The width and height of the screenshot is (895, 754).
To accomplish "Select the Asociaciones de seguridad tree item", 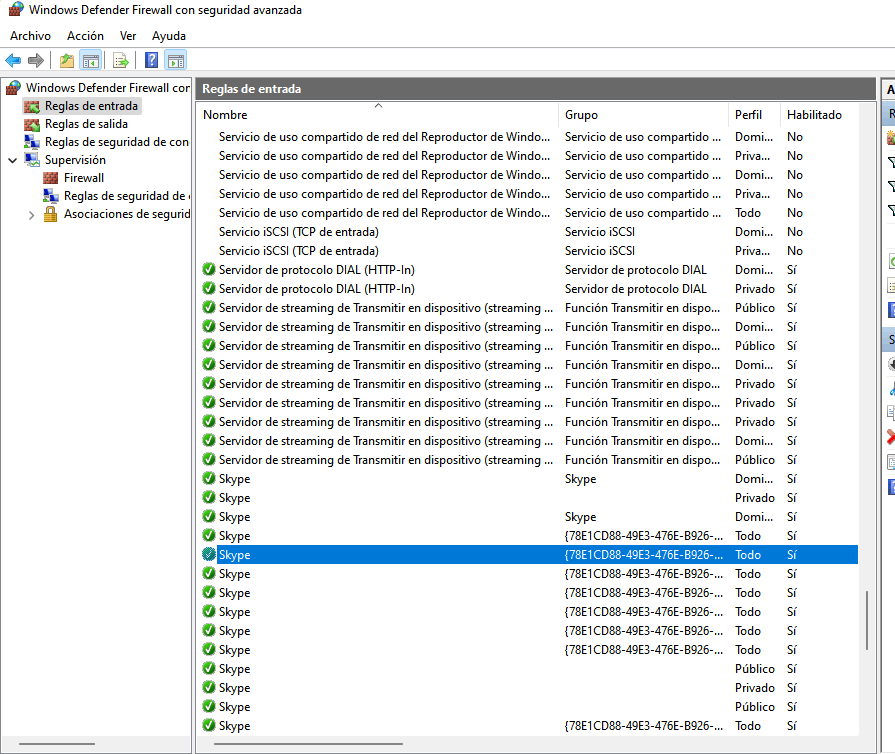I will (126, 214).
